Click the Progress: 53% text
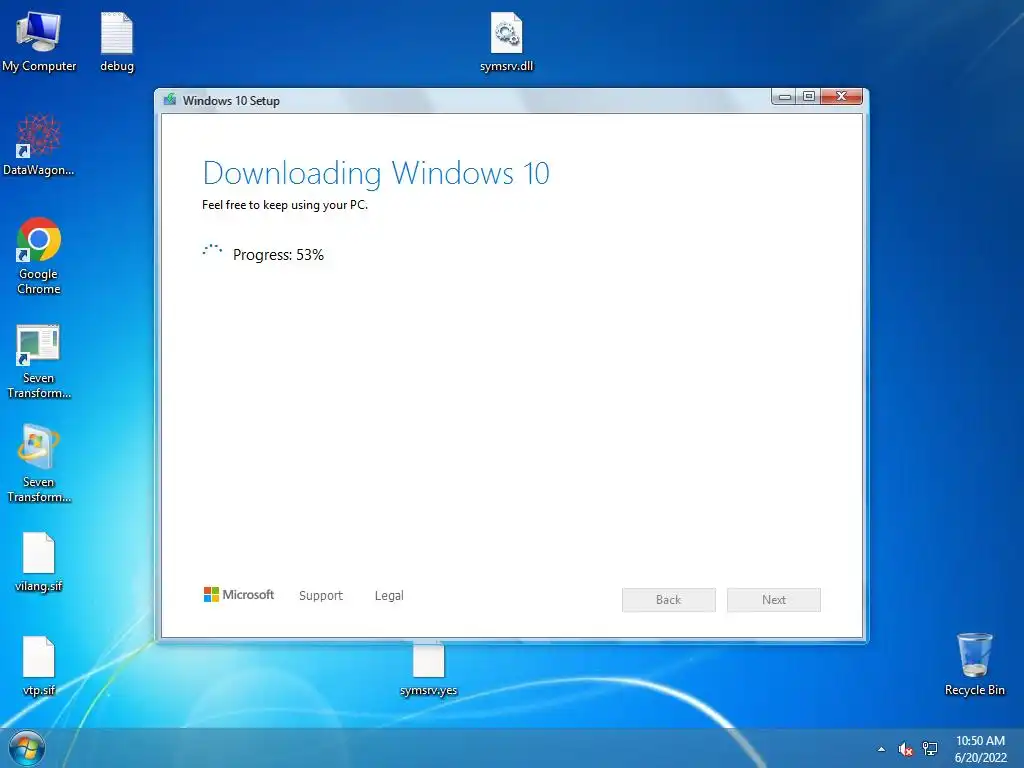Viewport: 1024px width, 768px height. (278, 255)
